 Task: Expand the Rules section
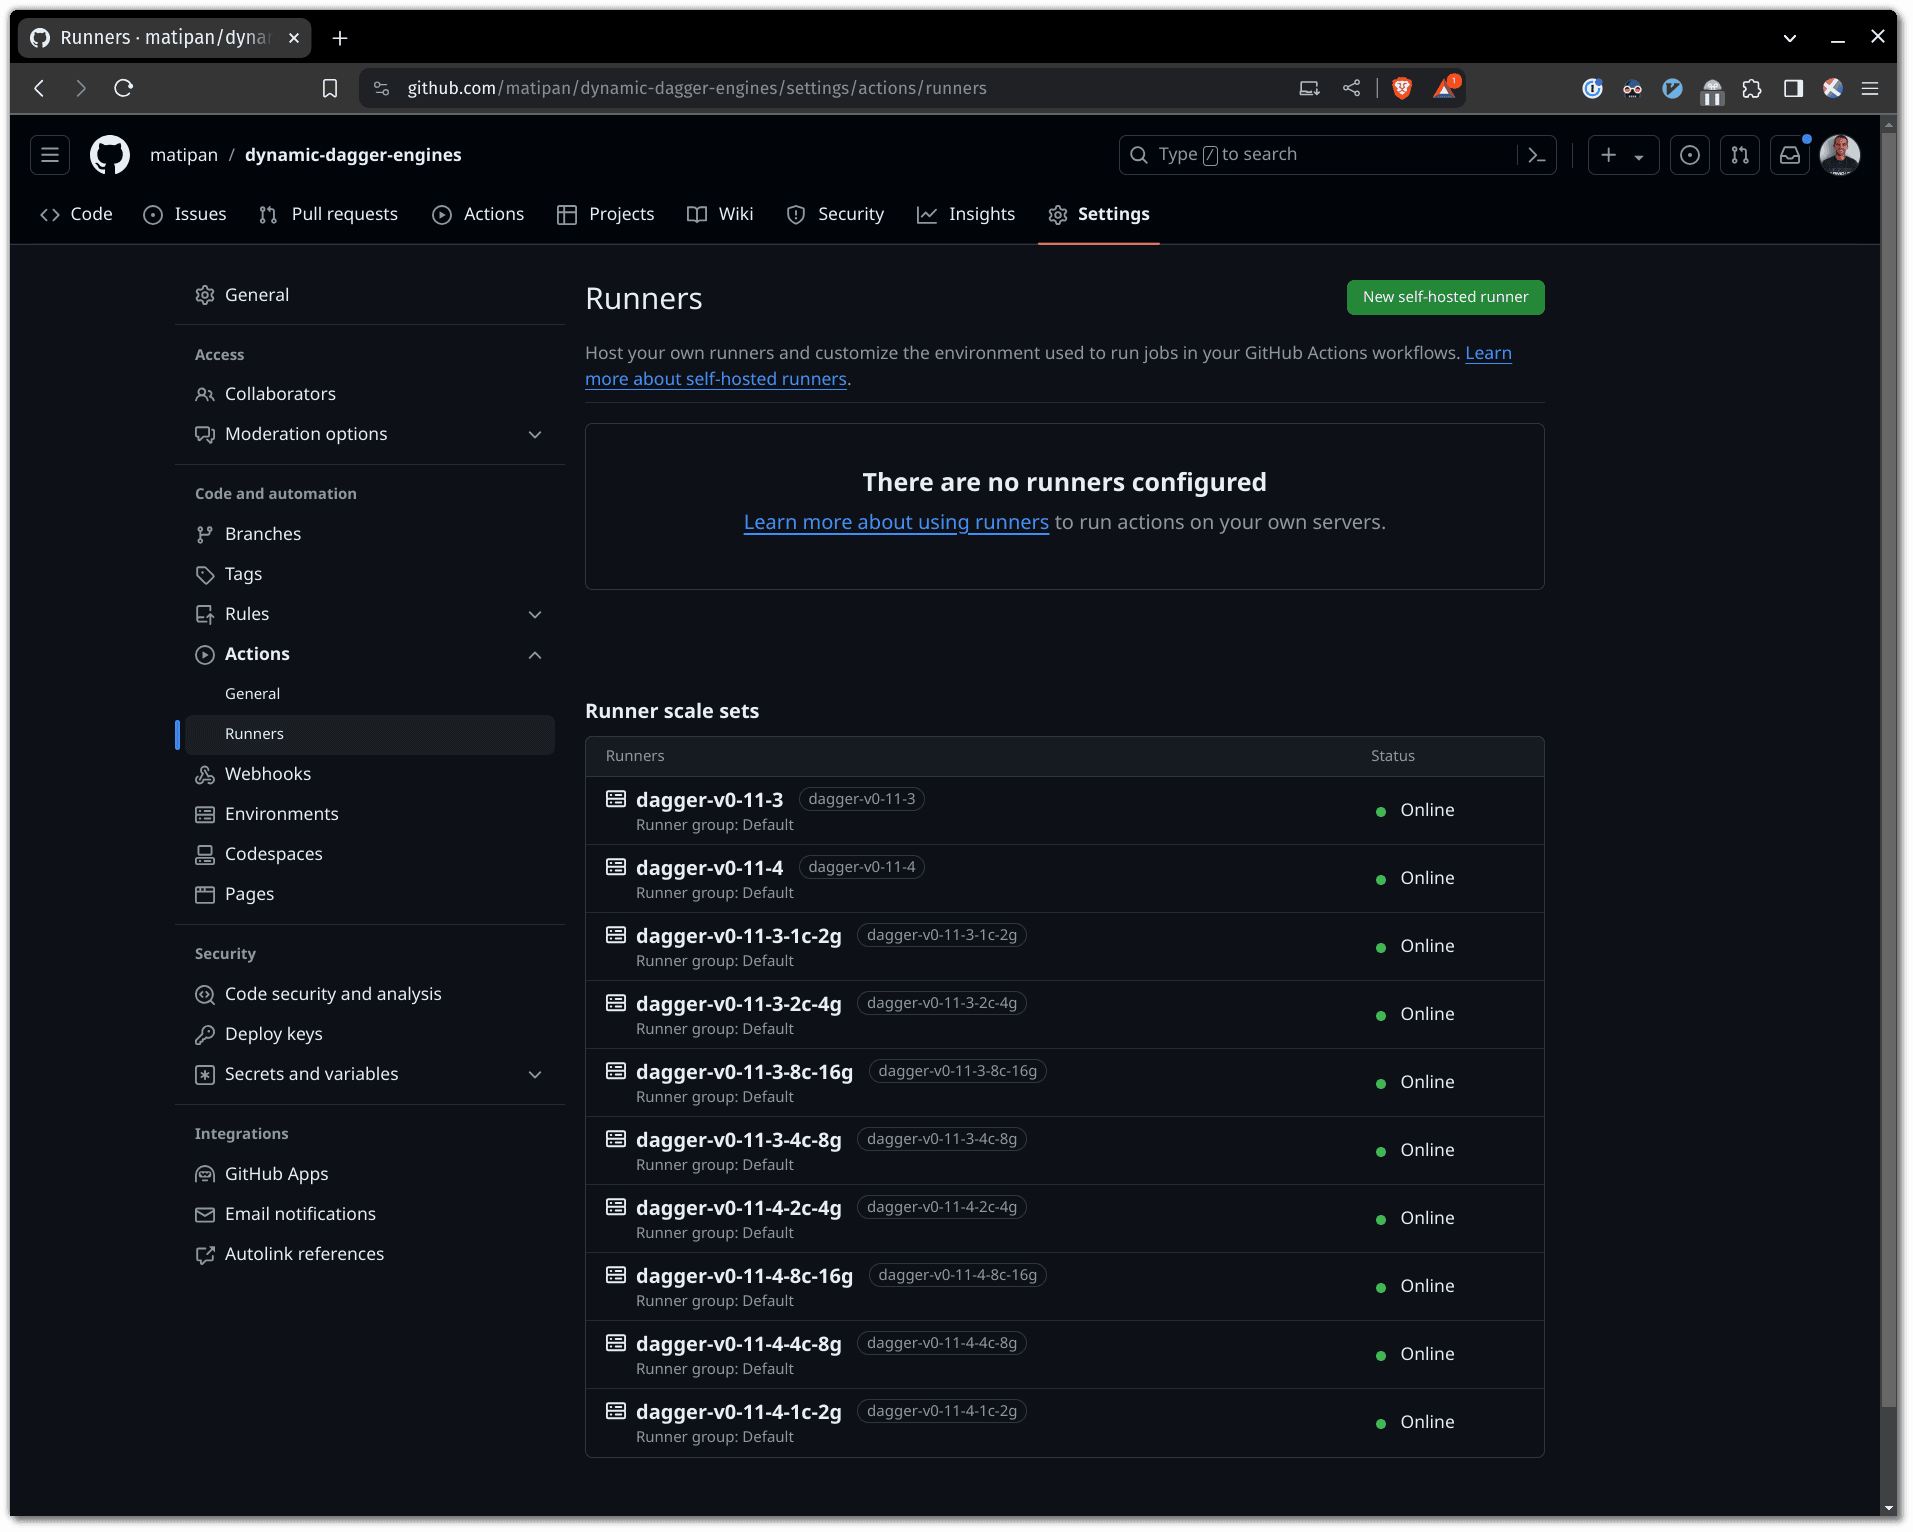pos(535,614)
